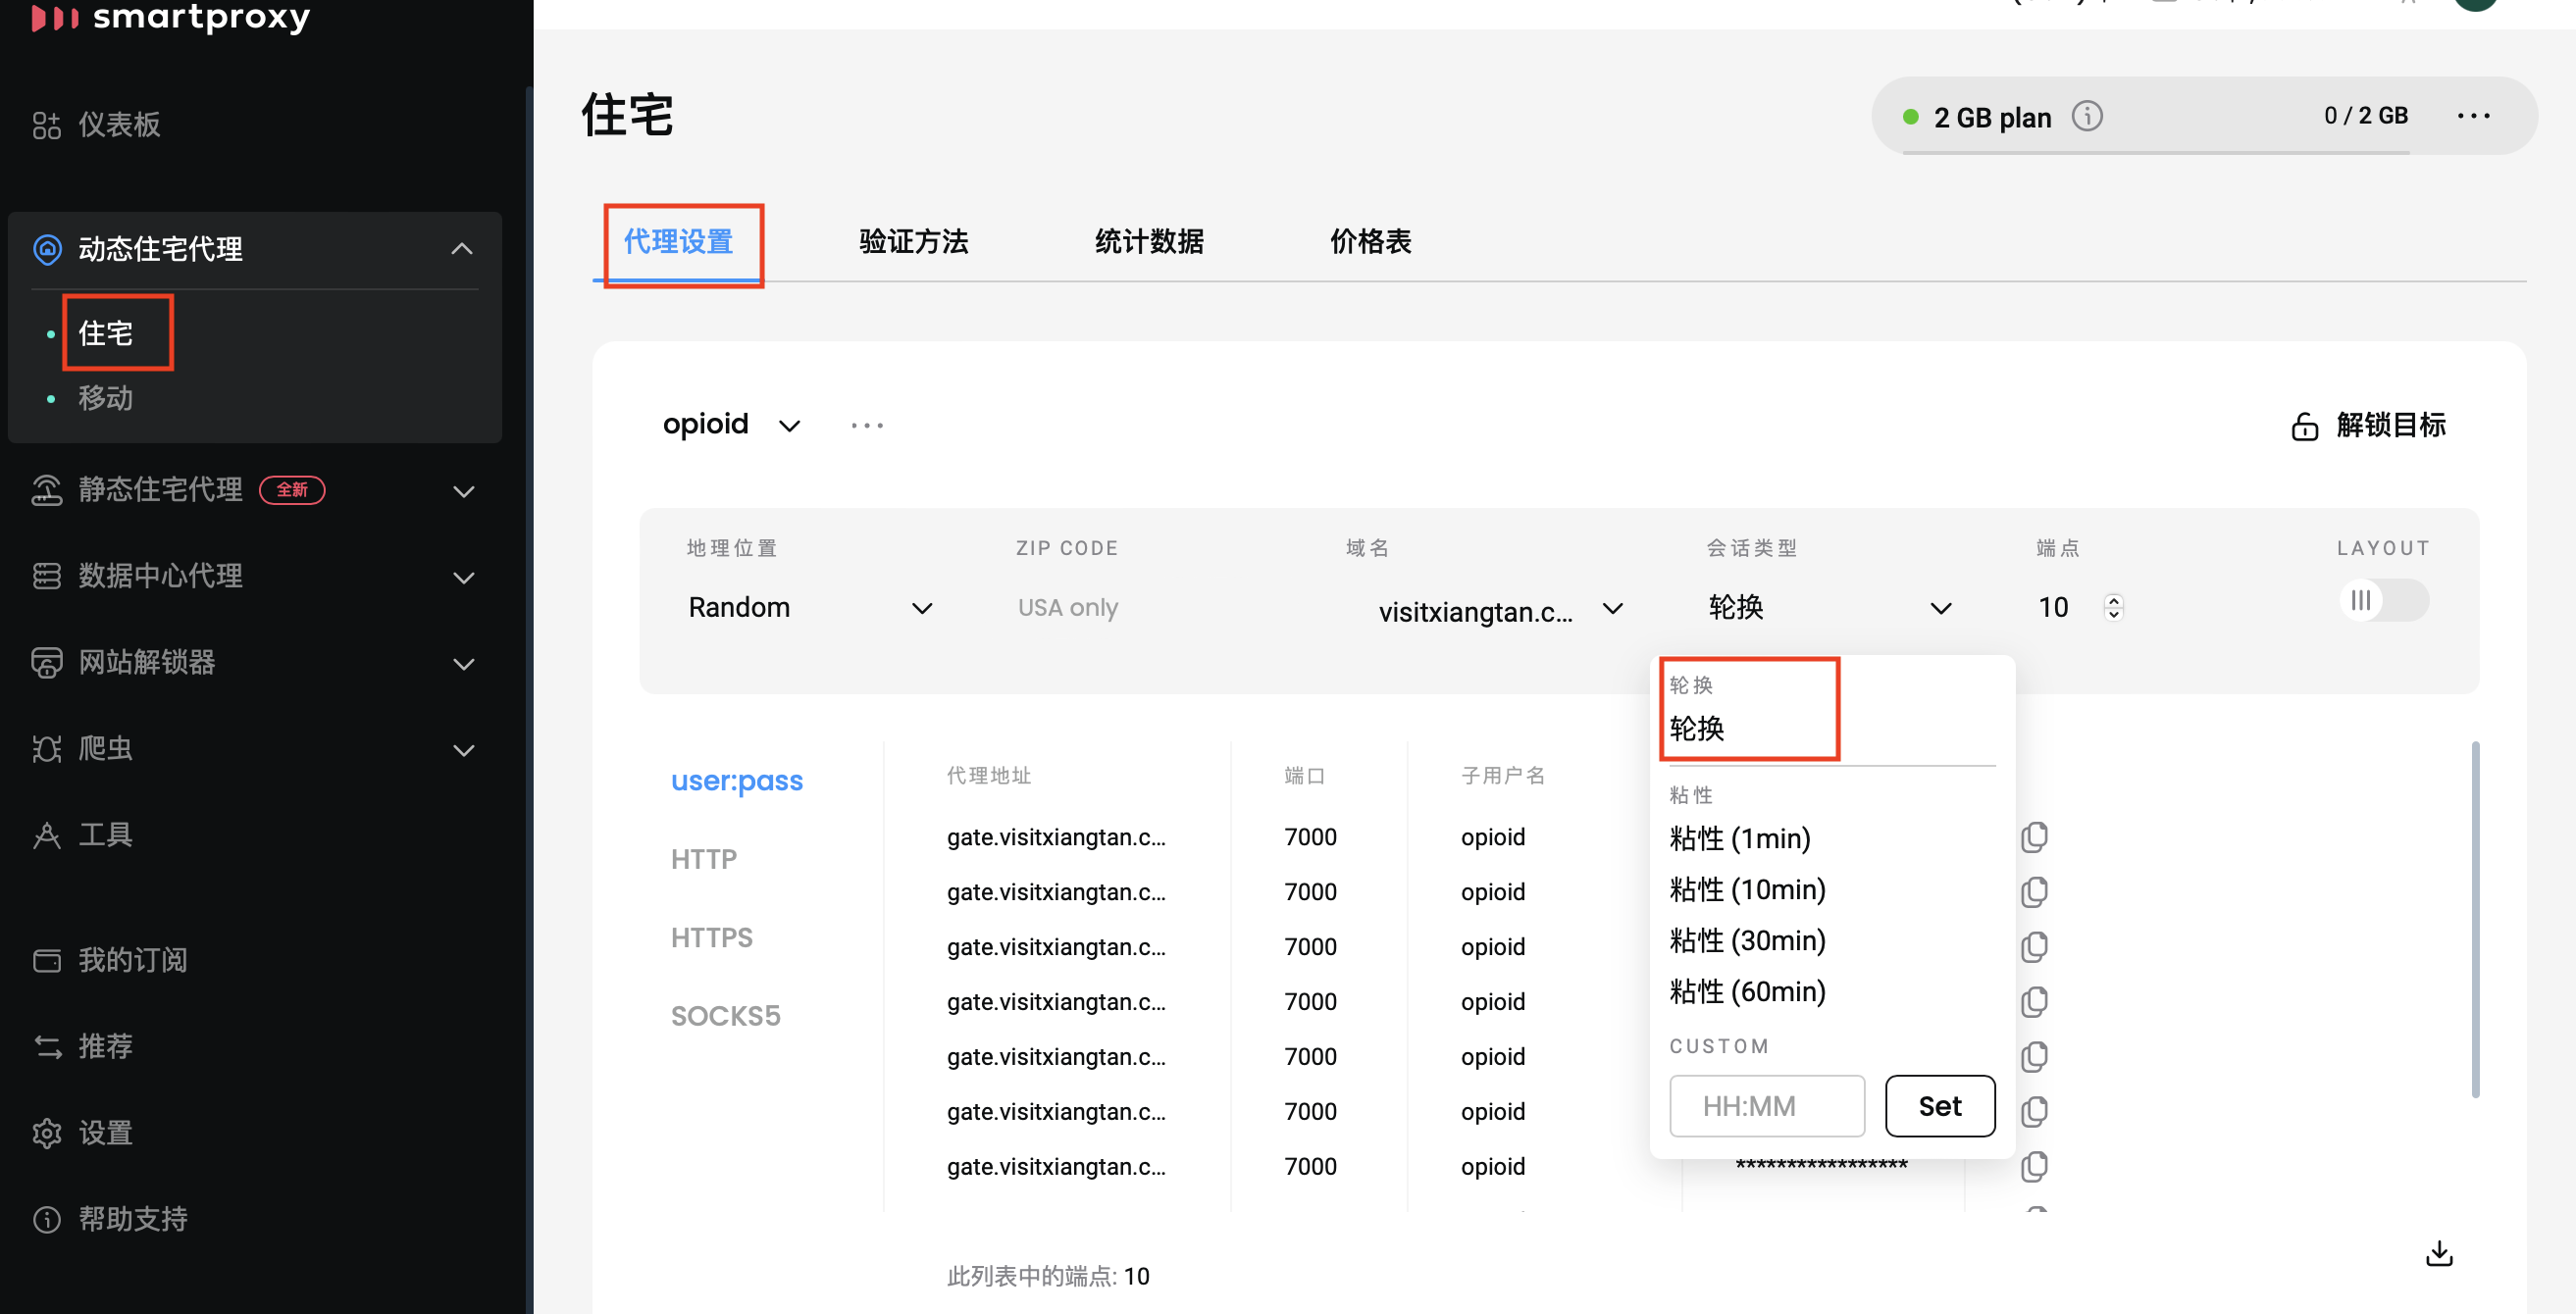Click the 爬虫 bug icon
This screenshot has height=1314, width=2576.
[46, 749]
